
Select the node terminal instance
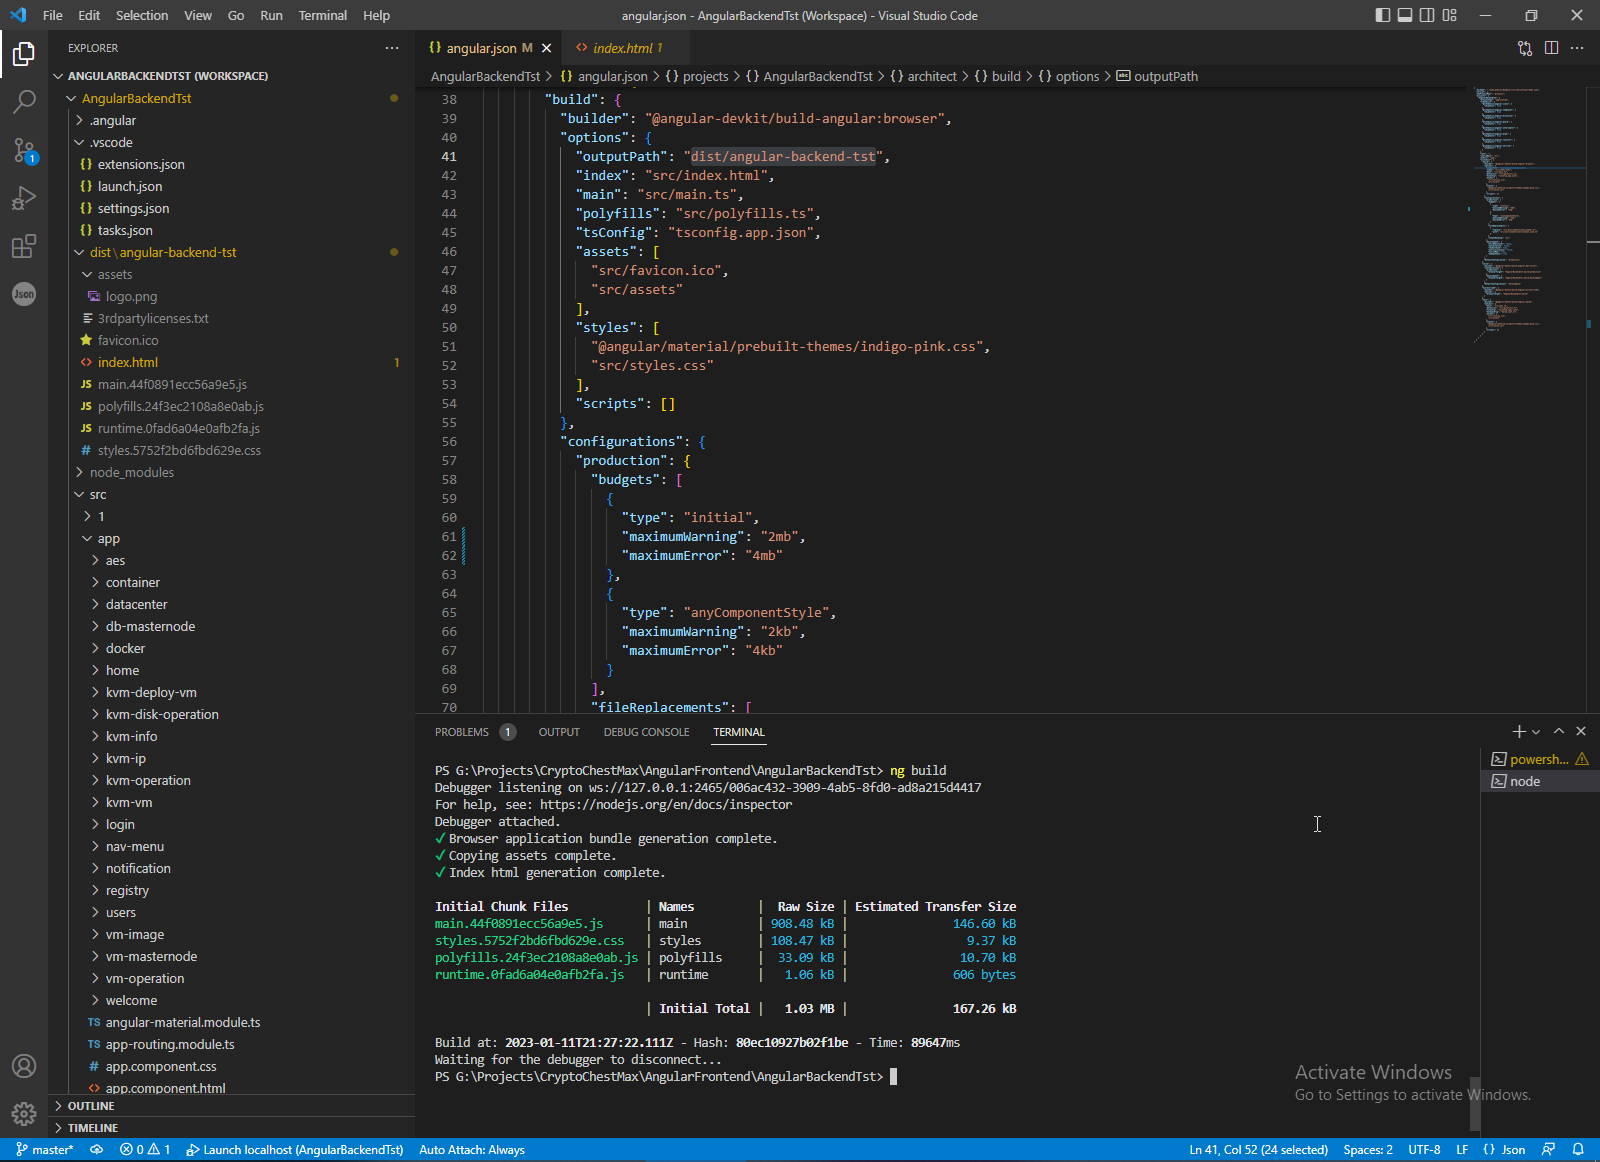(x=1524, y=781)
